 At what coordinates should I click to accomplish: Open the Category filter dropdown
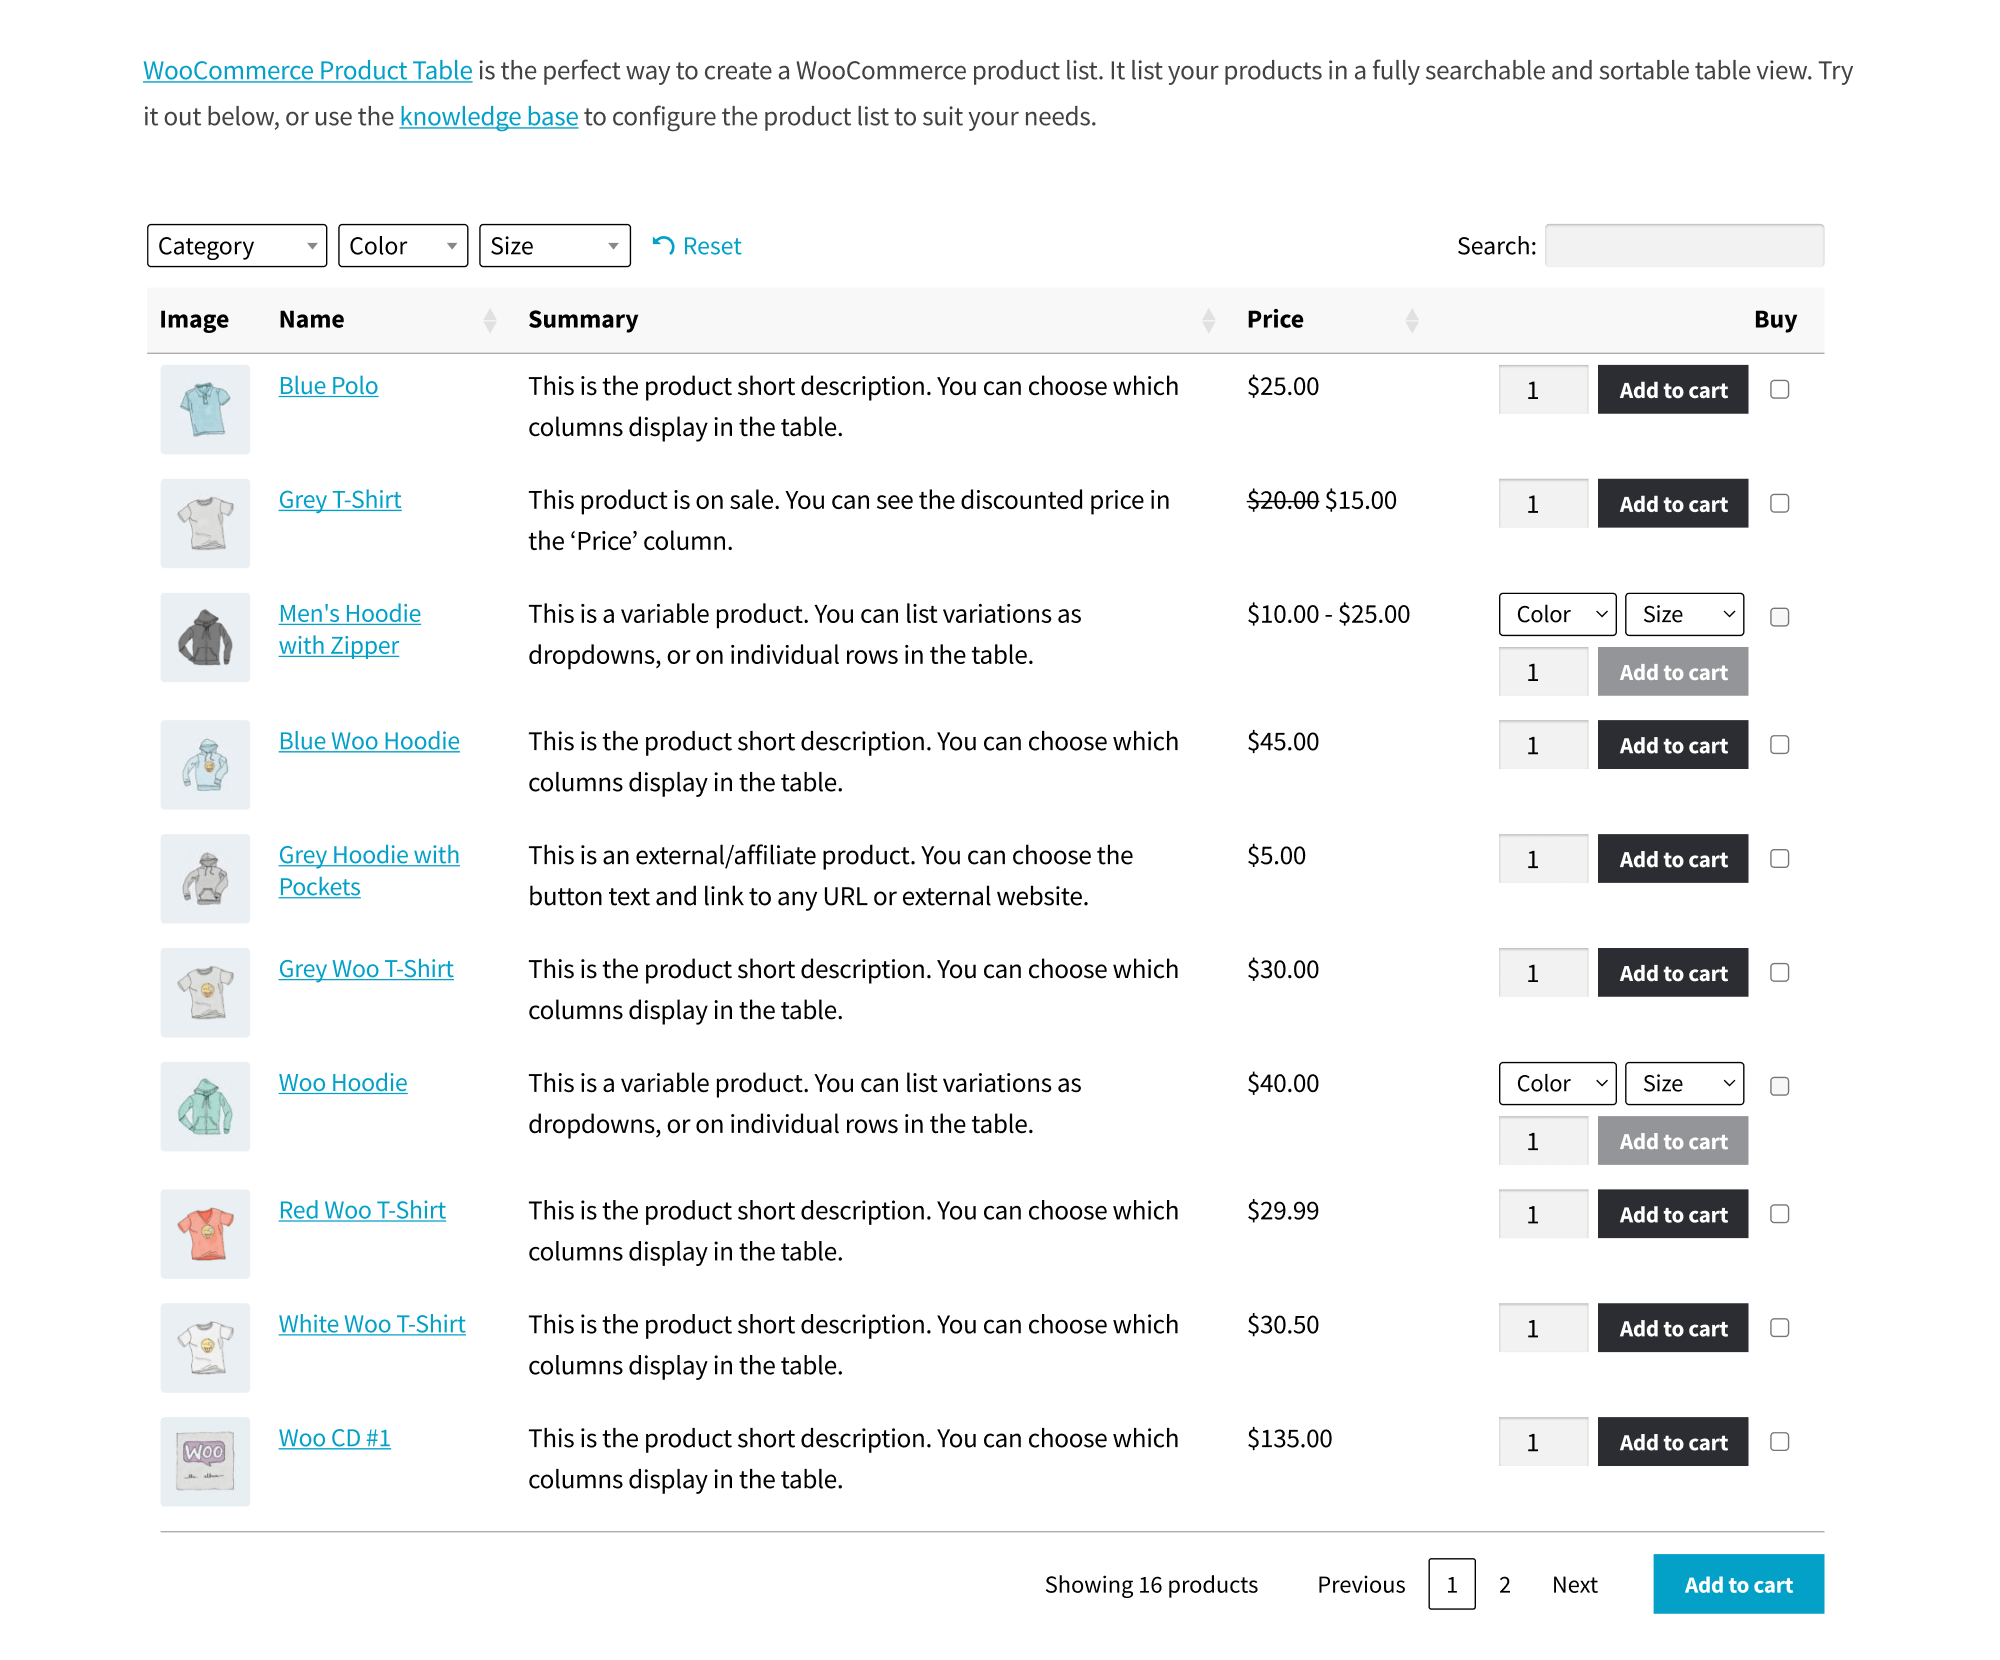coord(237,246)
